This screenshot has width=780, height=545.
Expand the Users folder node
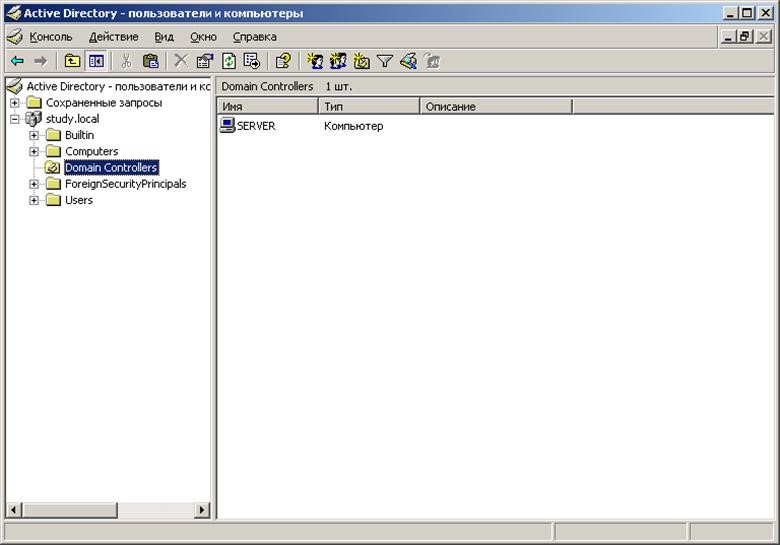coord(34,200)
